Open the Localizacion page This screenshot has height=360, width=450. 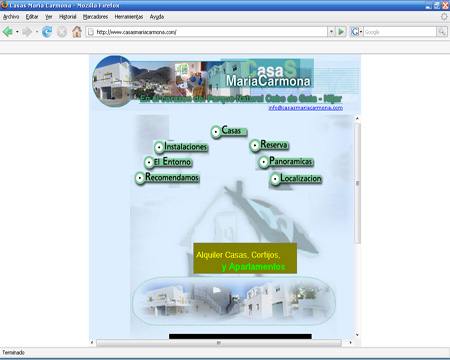[296, 179]
